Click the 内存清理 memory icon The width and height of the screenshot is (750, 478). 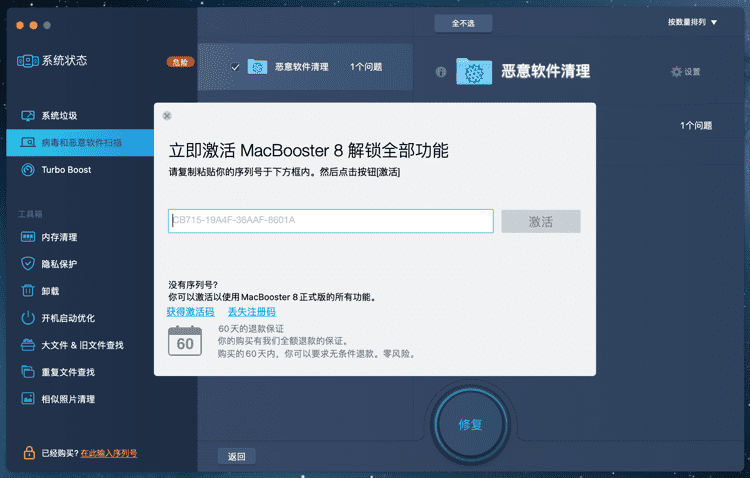click(28, 237)
